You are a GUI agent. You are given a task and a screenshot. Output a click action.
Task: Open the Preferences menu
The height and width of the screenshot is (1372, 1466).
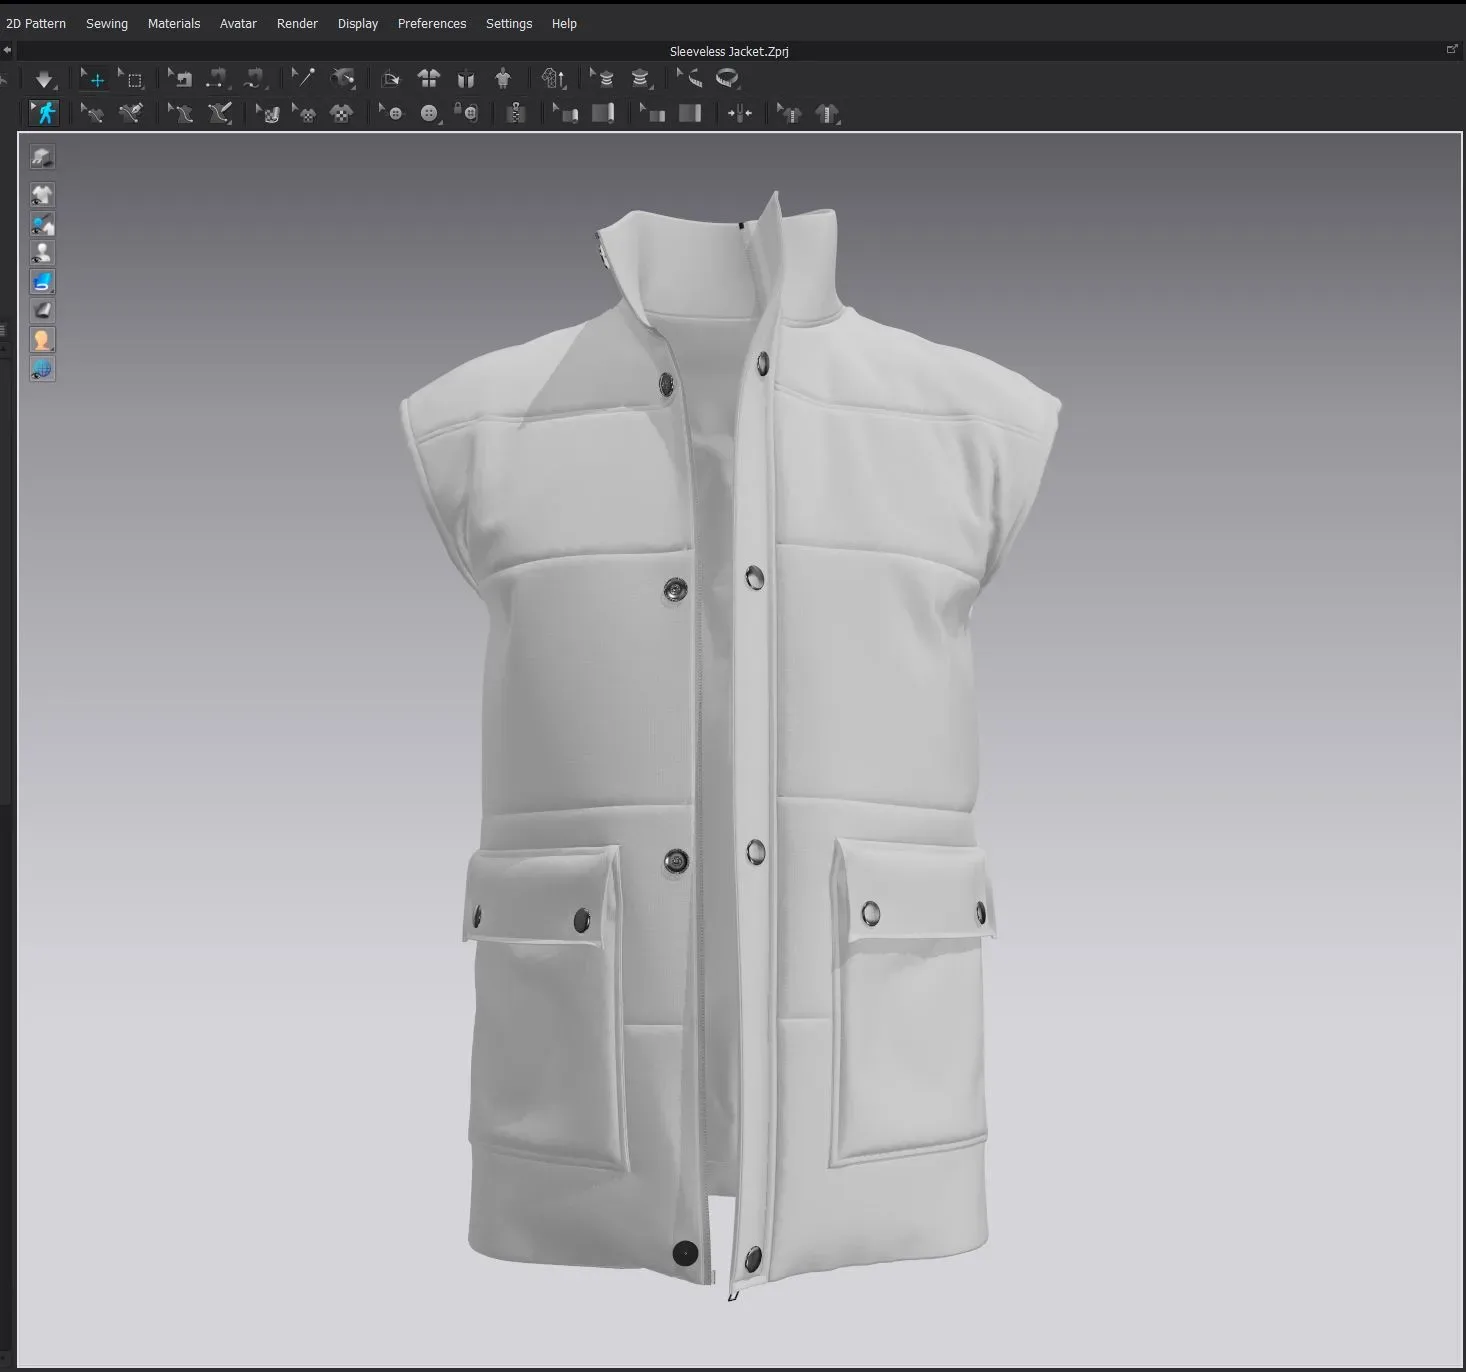coord(432,23)
